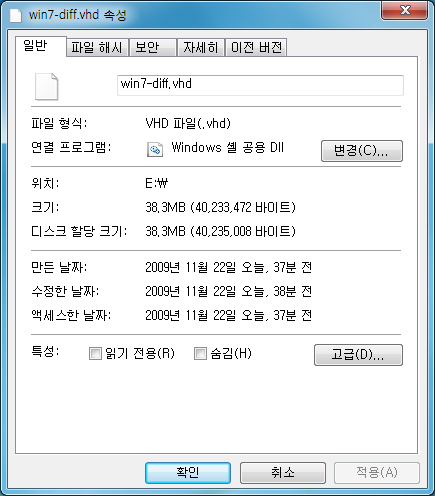Click the E:₩ location value text
435x496 pixels.
pos(157,183)
